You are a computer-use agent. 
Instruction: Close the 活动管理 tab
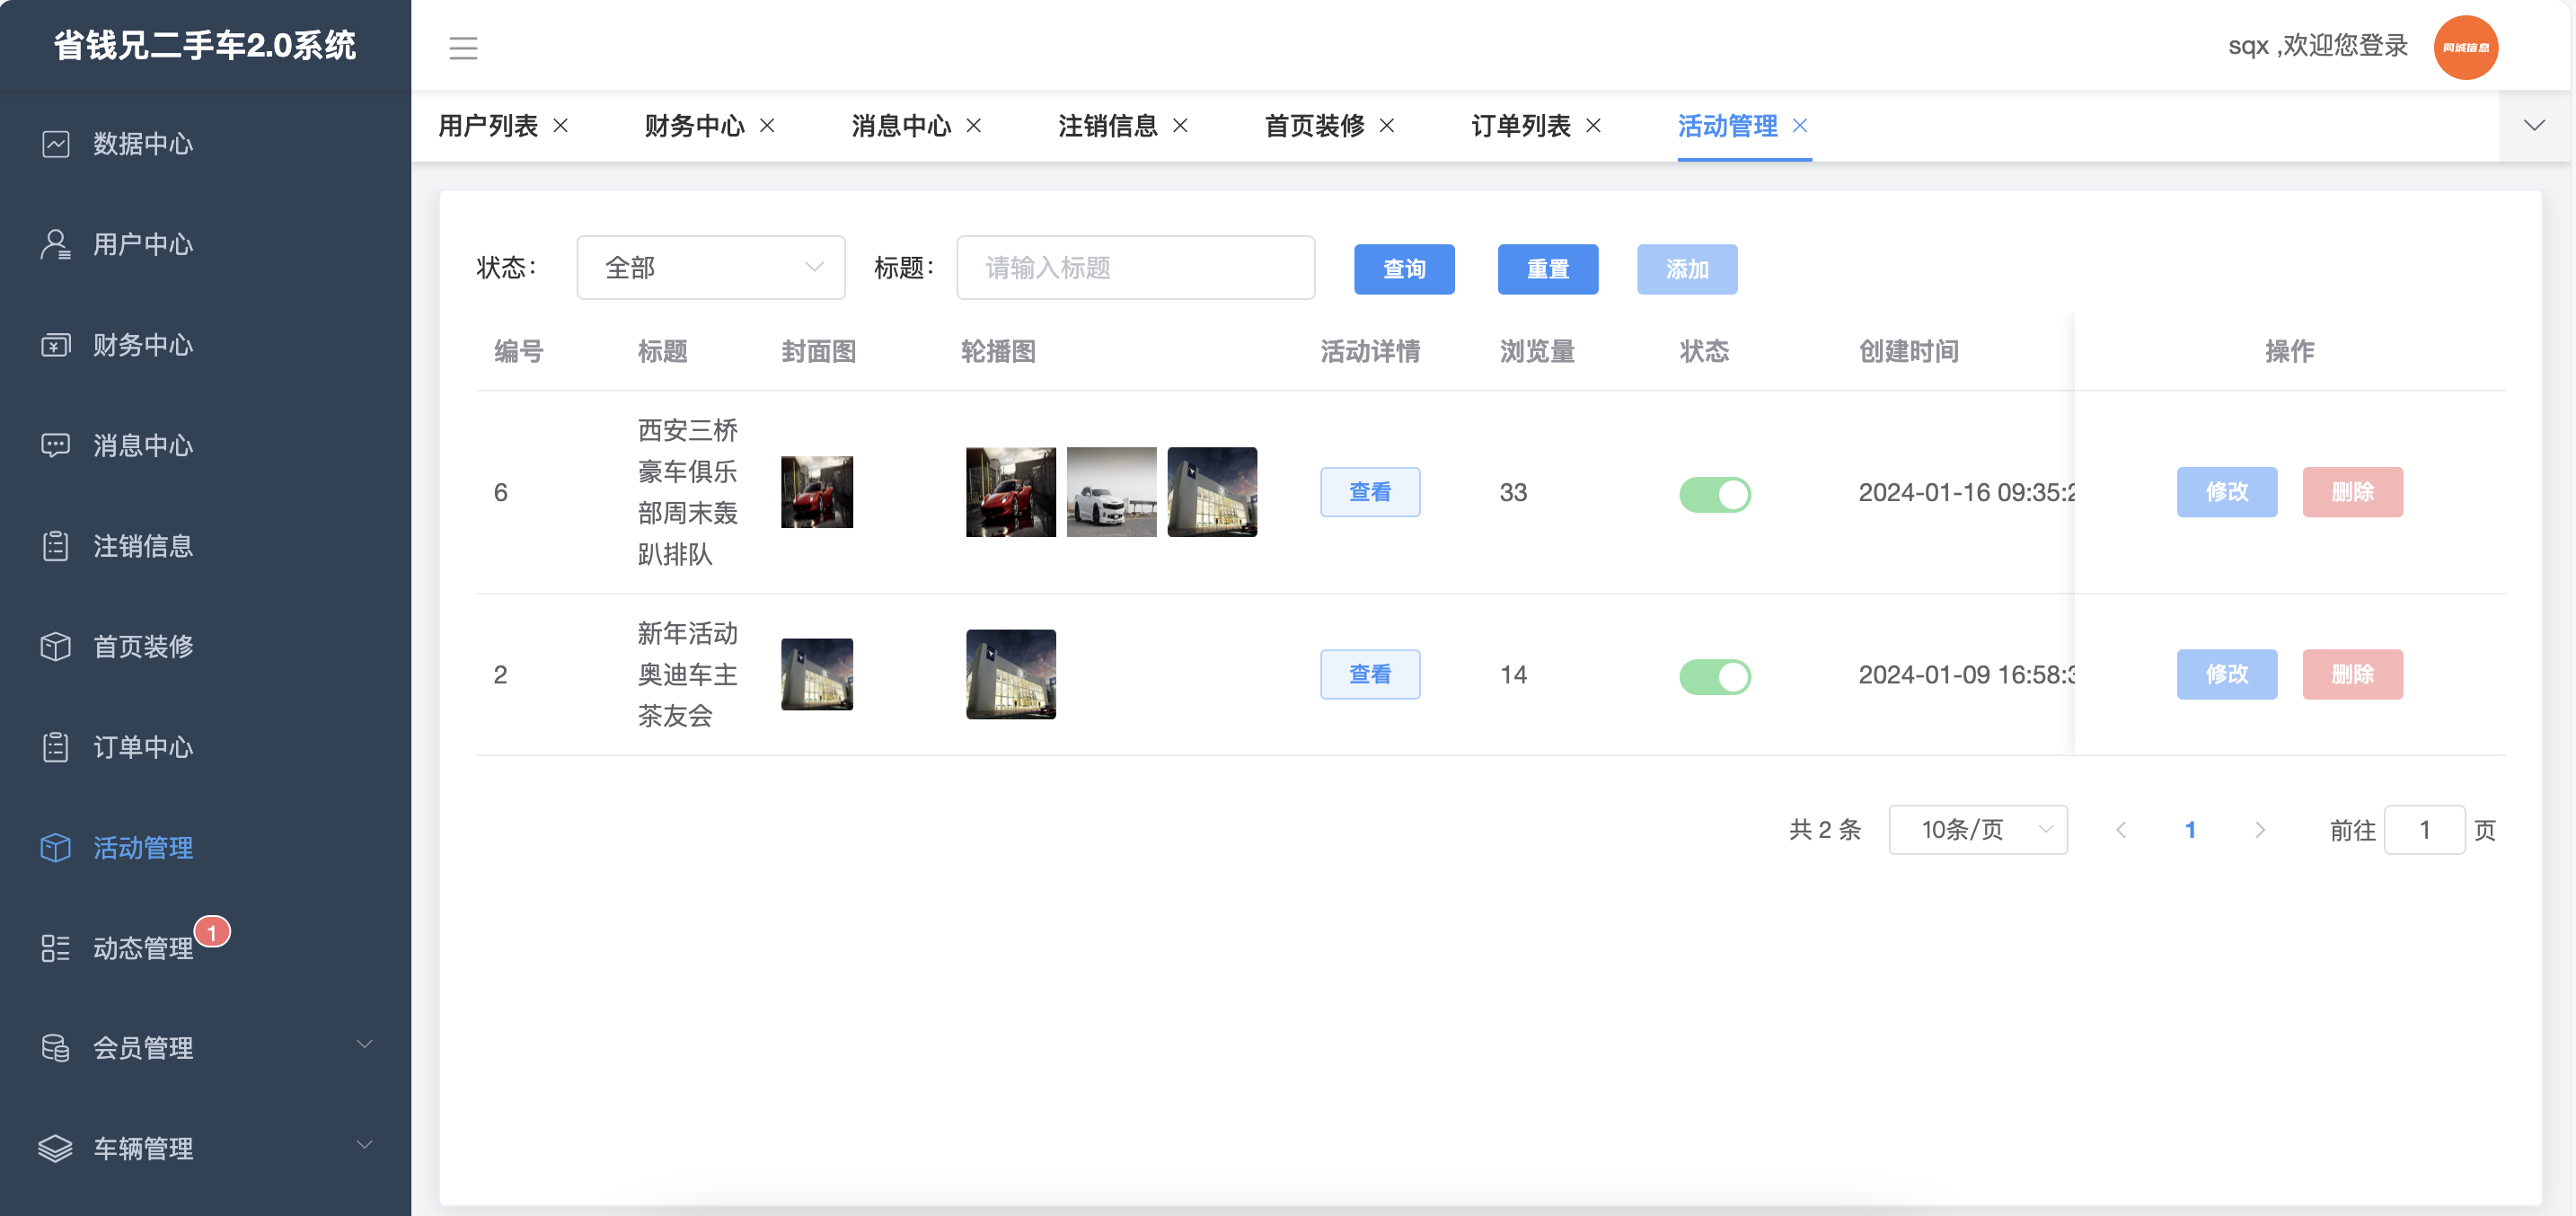click(1800, 125)
